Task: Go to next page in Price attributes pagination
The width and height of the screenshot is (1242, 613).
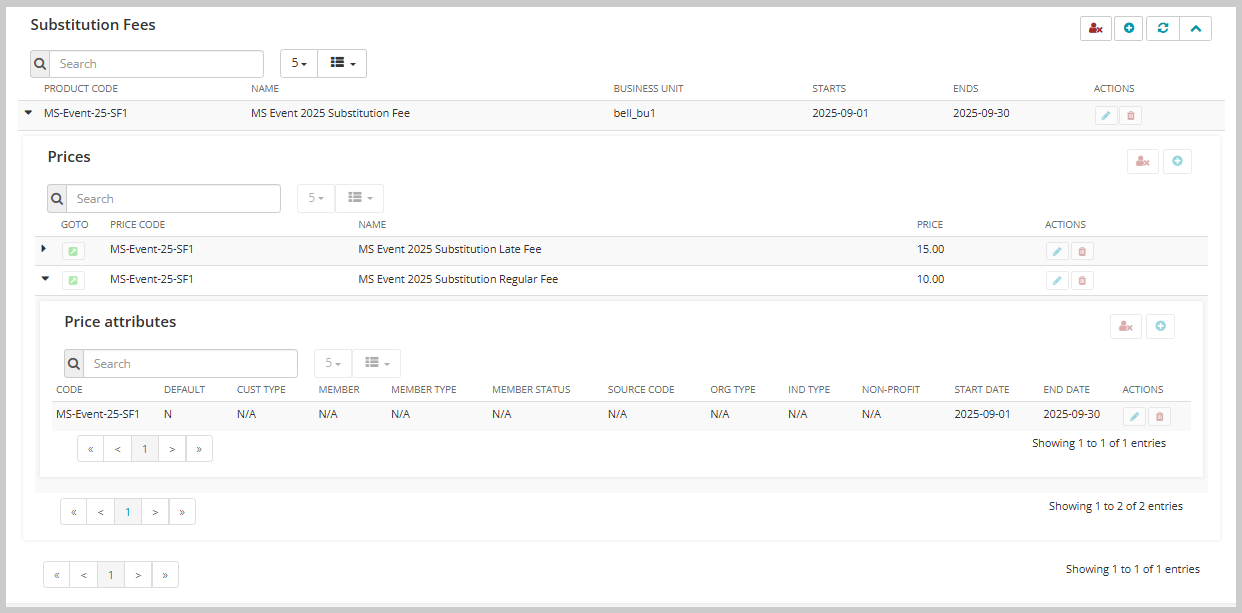Action: tap(172, 449)
